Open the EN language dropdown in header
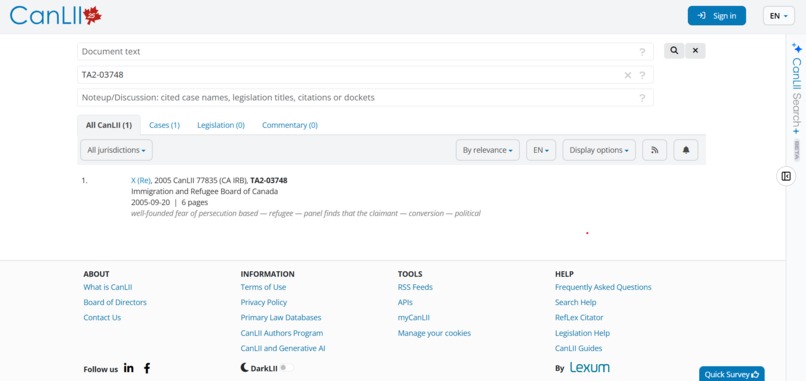The width and height of the screenshot is (806, 381). [779, 16]
